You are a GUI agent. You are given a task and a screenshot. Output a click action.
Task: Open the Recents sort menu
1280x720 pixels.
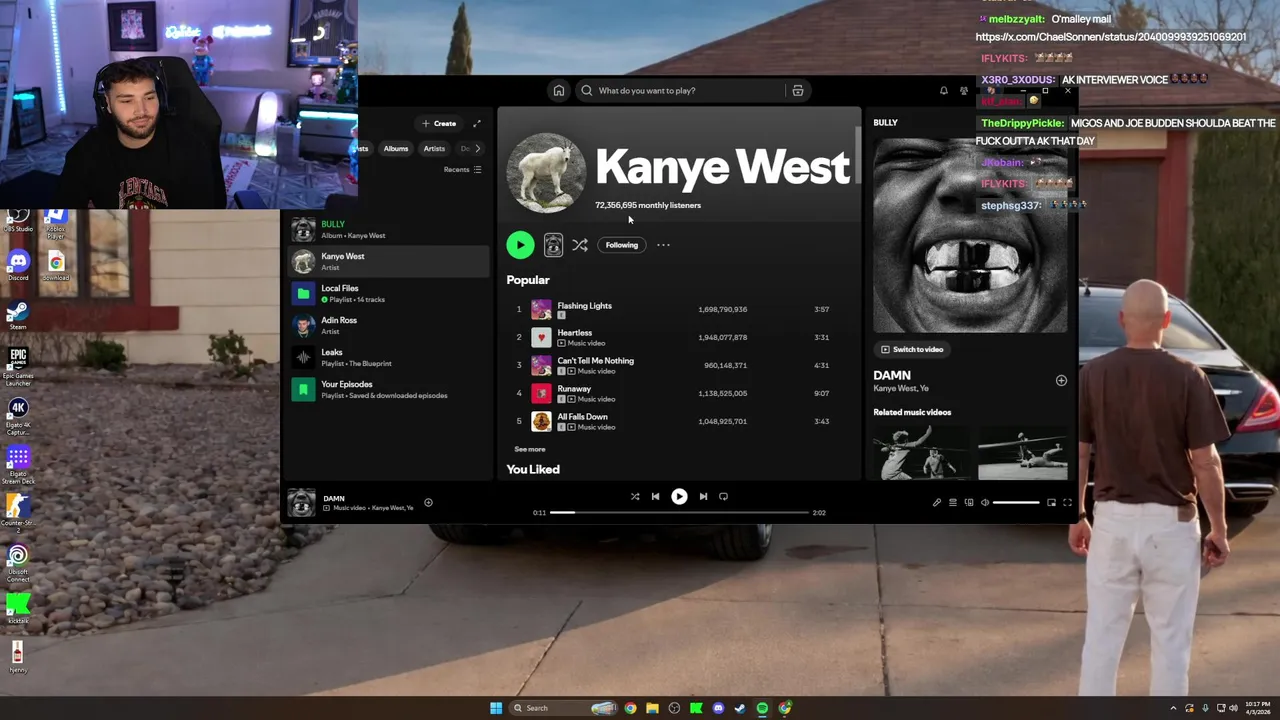click(463, 170)
